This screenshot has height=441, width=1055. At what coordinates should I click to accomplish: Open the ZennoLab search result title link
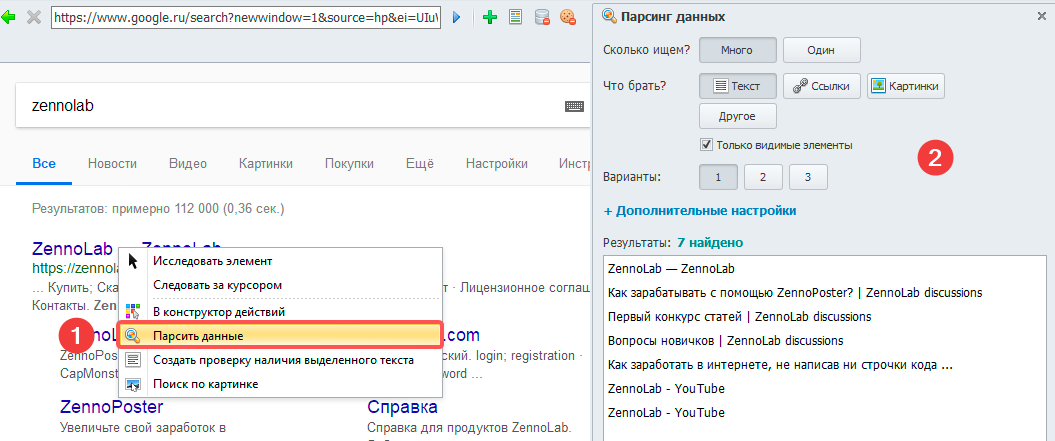(x=73, y=248)
